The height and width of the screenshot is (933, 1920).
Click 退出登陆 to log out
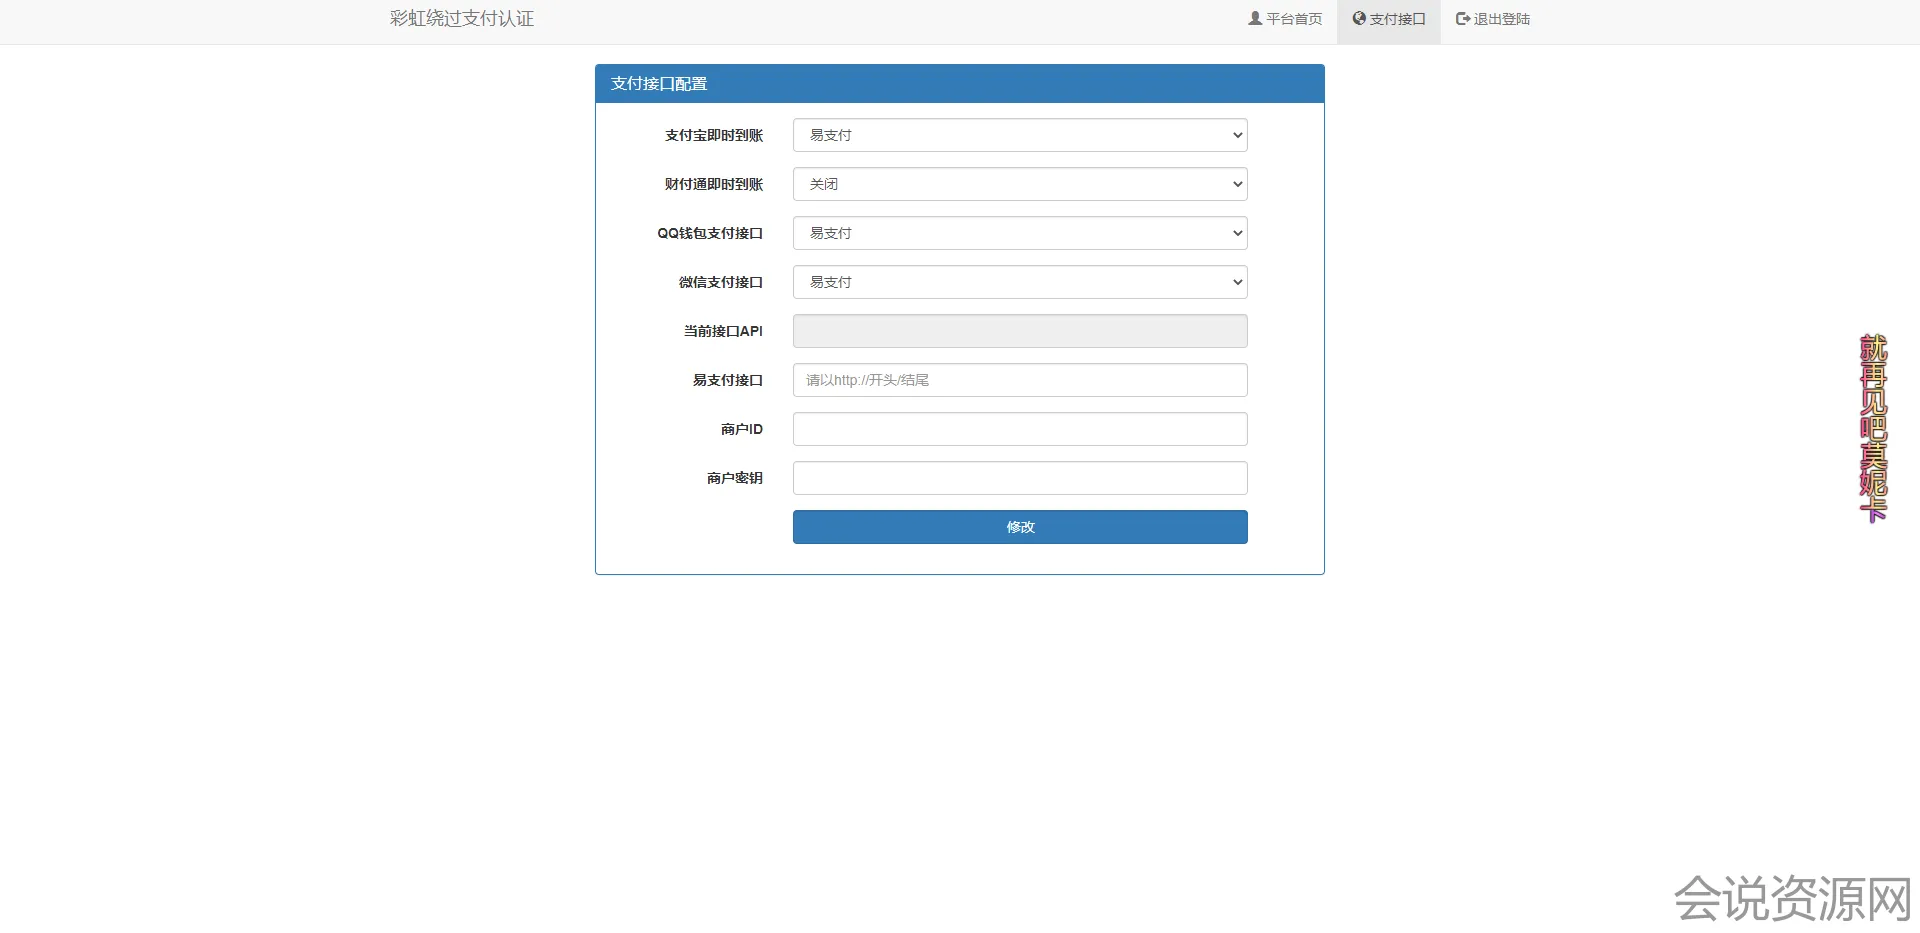1501,19
